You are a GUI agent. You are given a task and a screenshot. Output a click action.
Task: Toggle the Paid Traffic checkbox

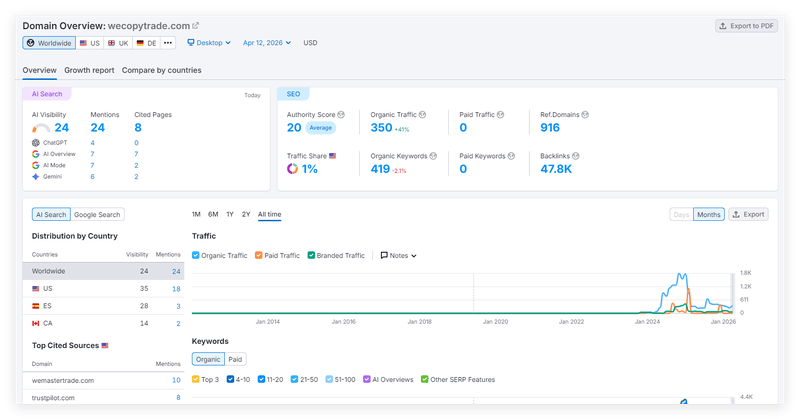[259, 255]
